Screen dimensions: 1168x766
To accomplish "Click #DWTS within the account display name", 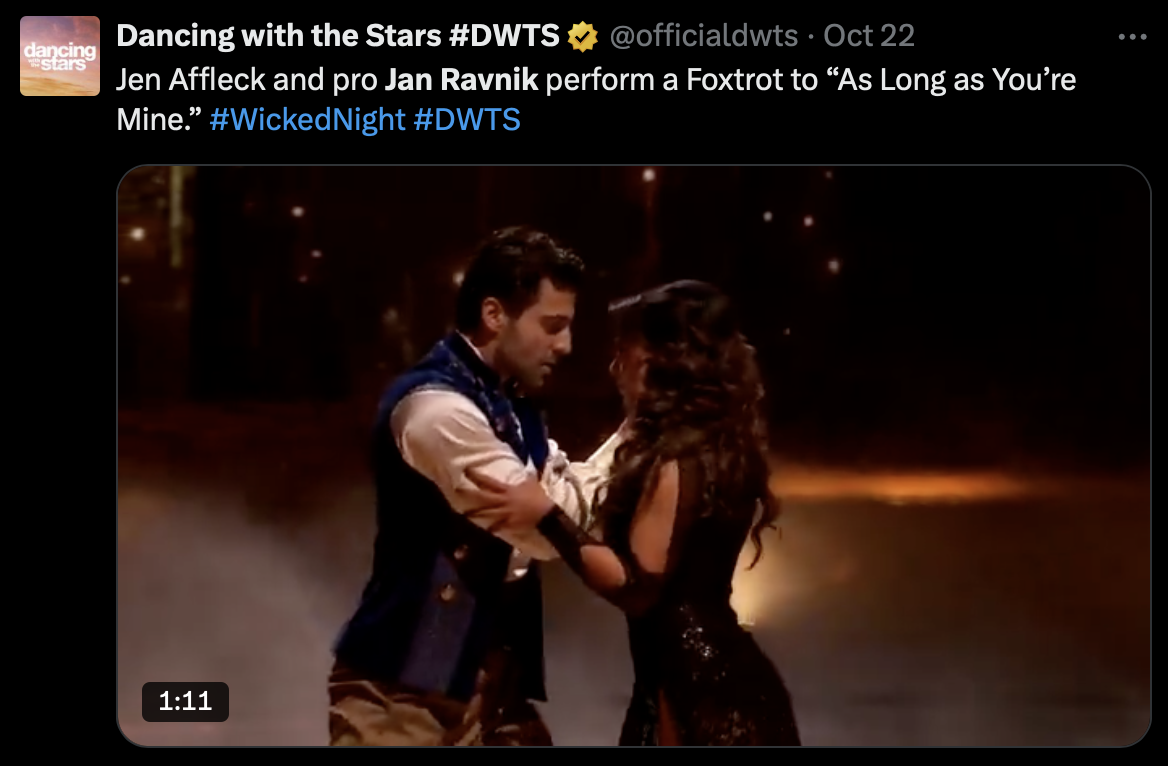I will coord(504,36).
